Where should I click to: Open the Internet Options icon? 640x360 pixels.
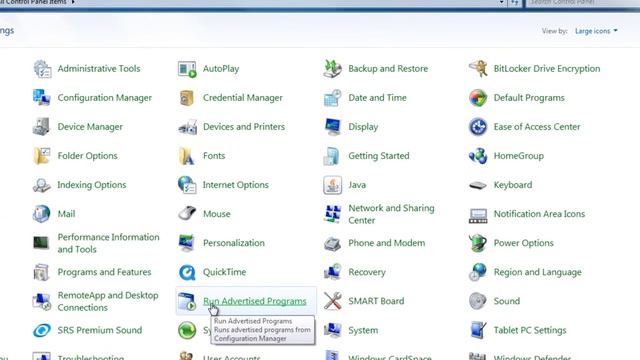pyautogui.click(x=187, y=184)
